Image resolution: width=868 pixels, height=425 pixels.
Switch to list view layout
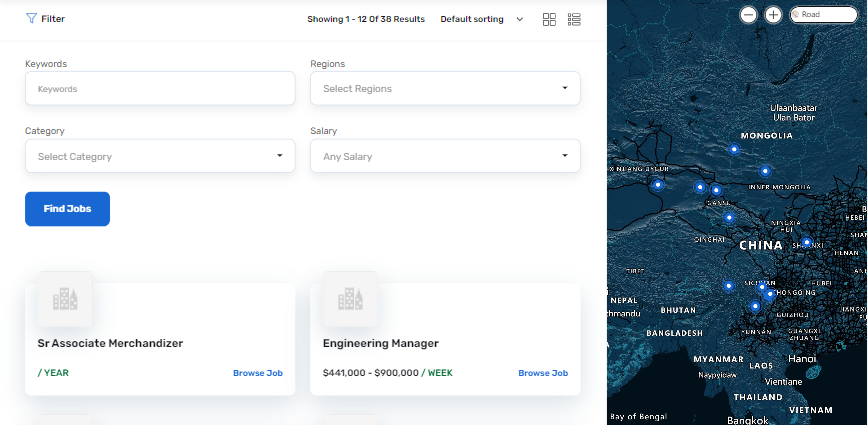574,19
